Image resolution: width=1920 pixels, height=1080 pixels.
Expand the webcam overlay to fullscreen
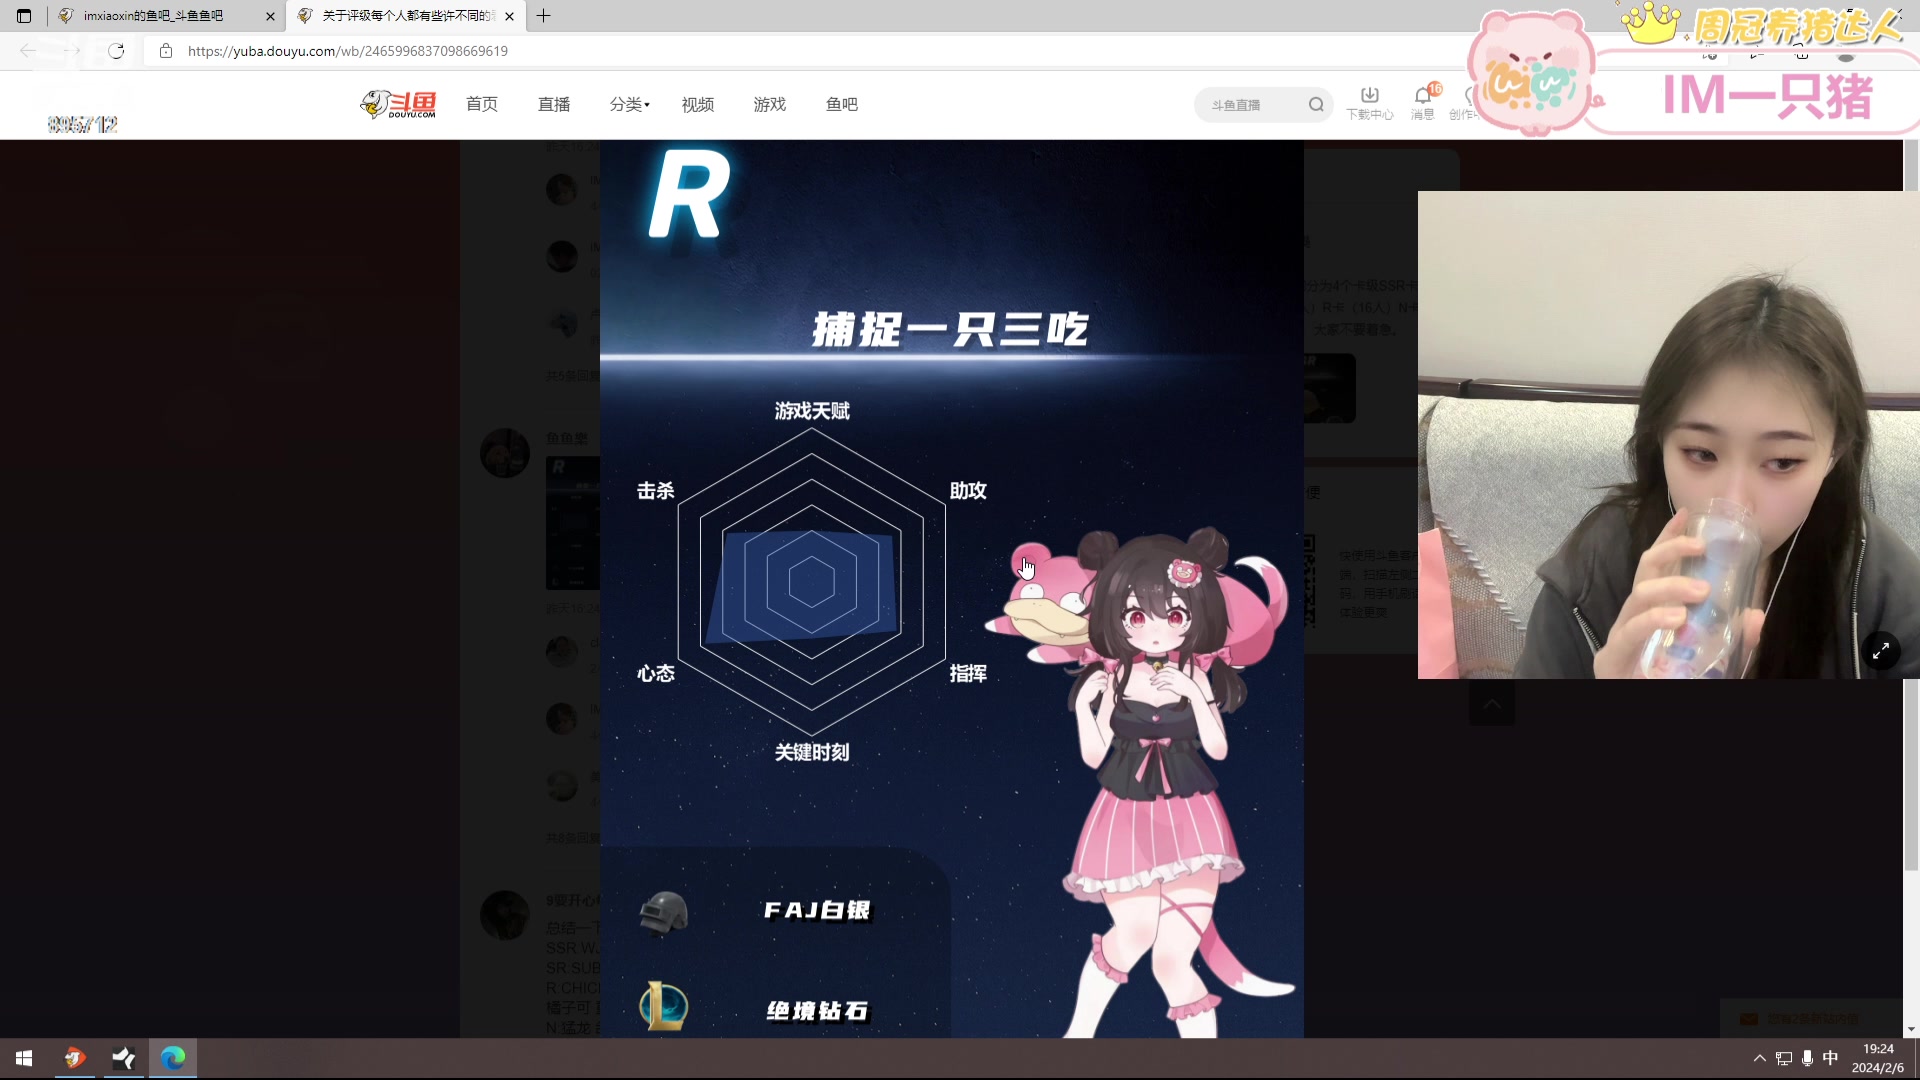click(1881, 651)
